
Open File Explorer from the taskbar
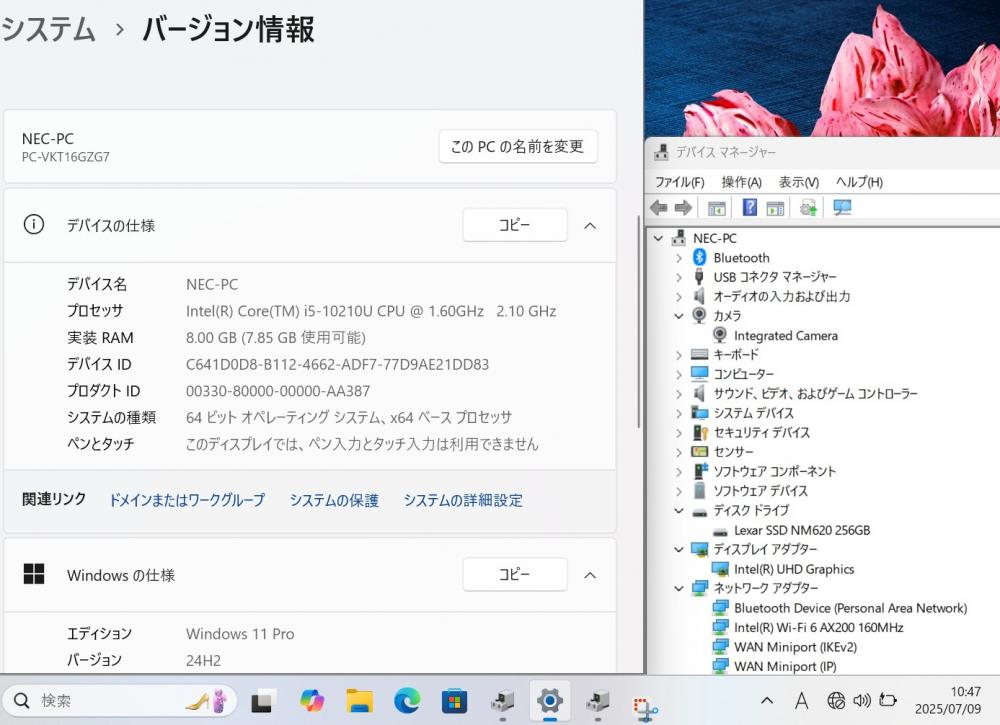click(360, 701)
